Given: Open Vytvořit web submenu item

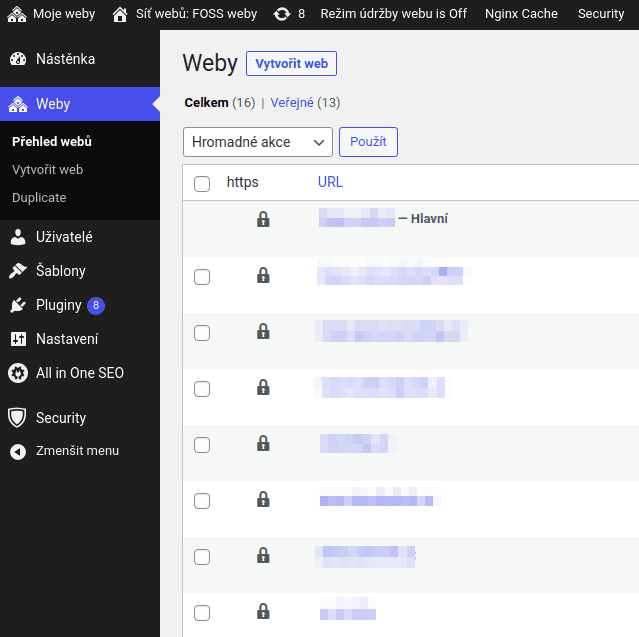Looking at the screenshot, I should pos(47,170).
